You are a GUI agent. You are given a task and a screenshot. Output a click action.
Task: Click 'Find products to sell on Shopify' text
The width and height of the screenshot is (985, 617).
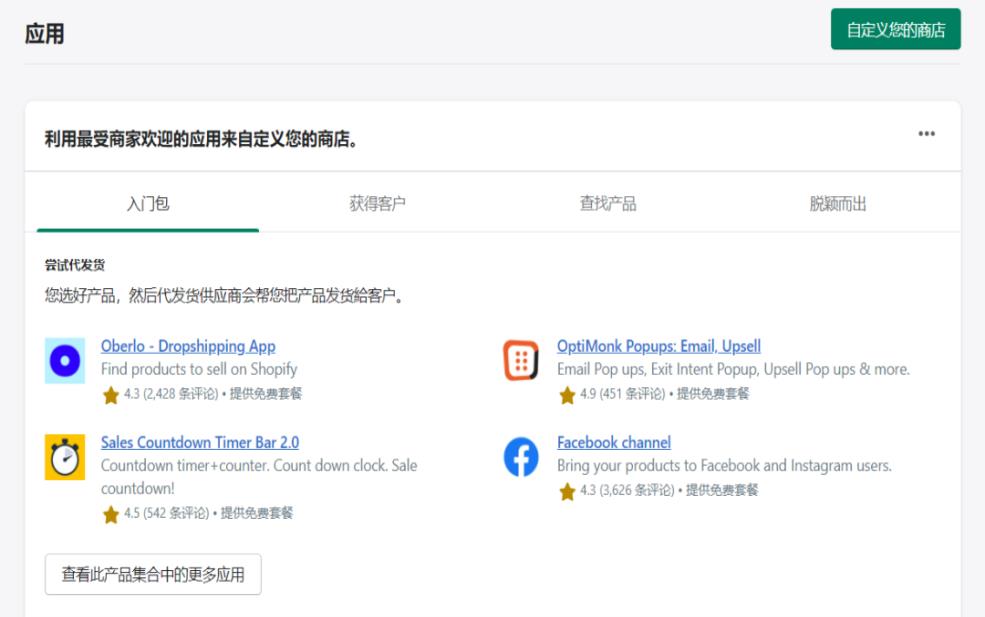(199, 369)
